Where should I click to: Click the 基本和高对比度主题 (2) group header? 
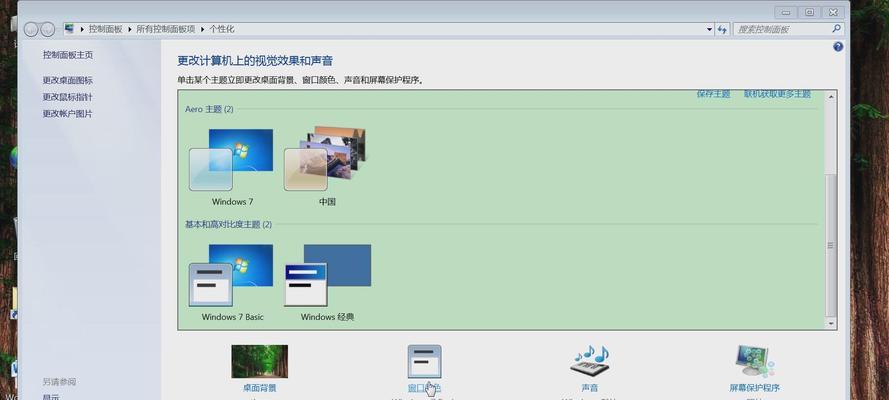coord(228,224)
